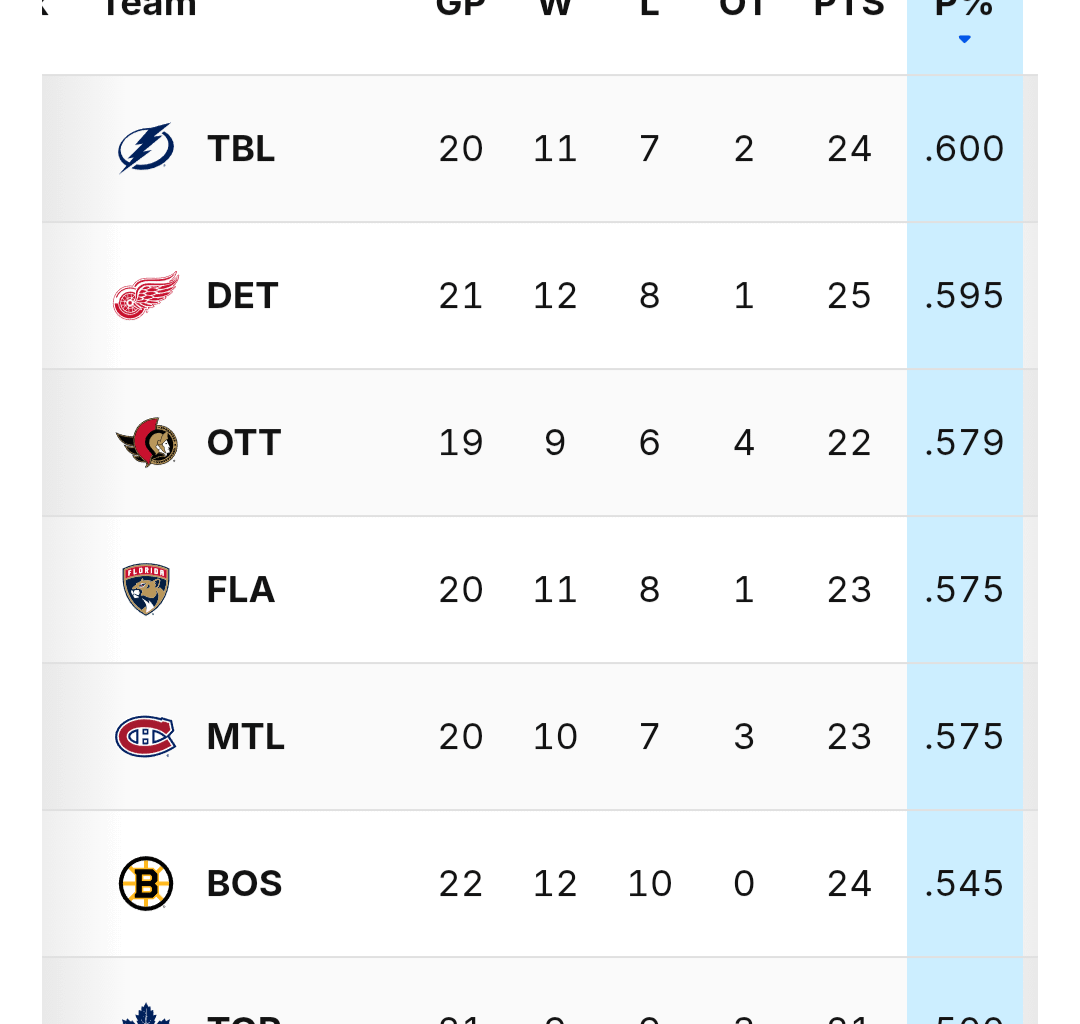Sort table by W column header
This screenshot has height=1024, width=1080.
(555, 8)
